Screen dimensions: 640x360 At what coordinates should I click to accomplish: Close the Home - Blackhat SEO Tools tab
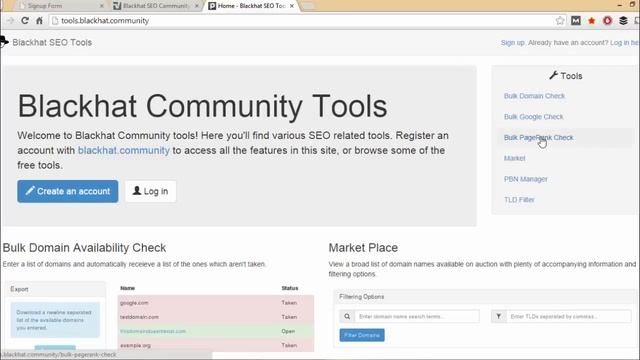point(292,6)
